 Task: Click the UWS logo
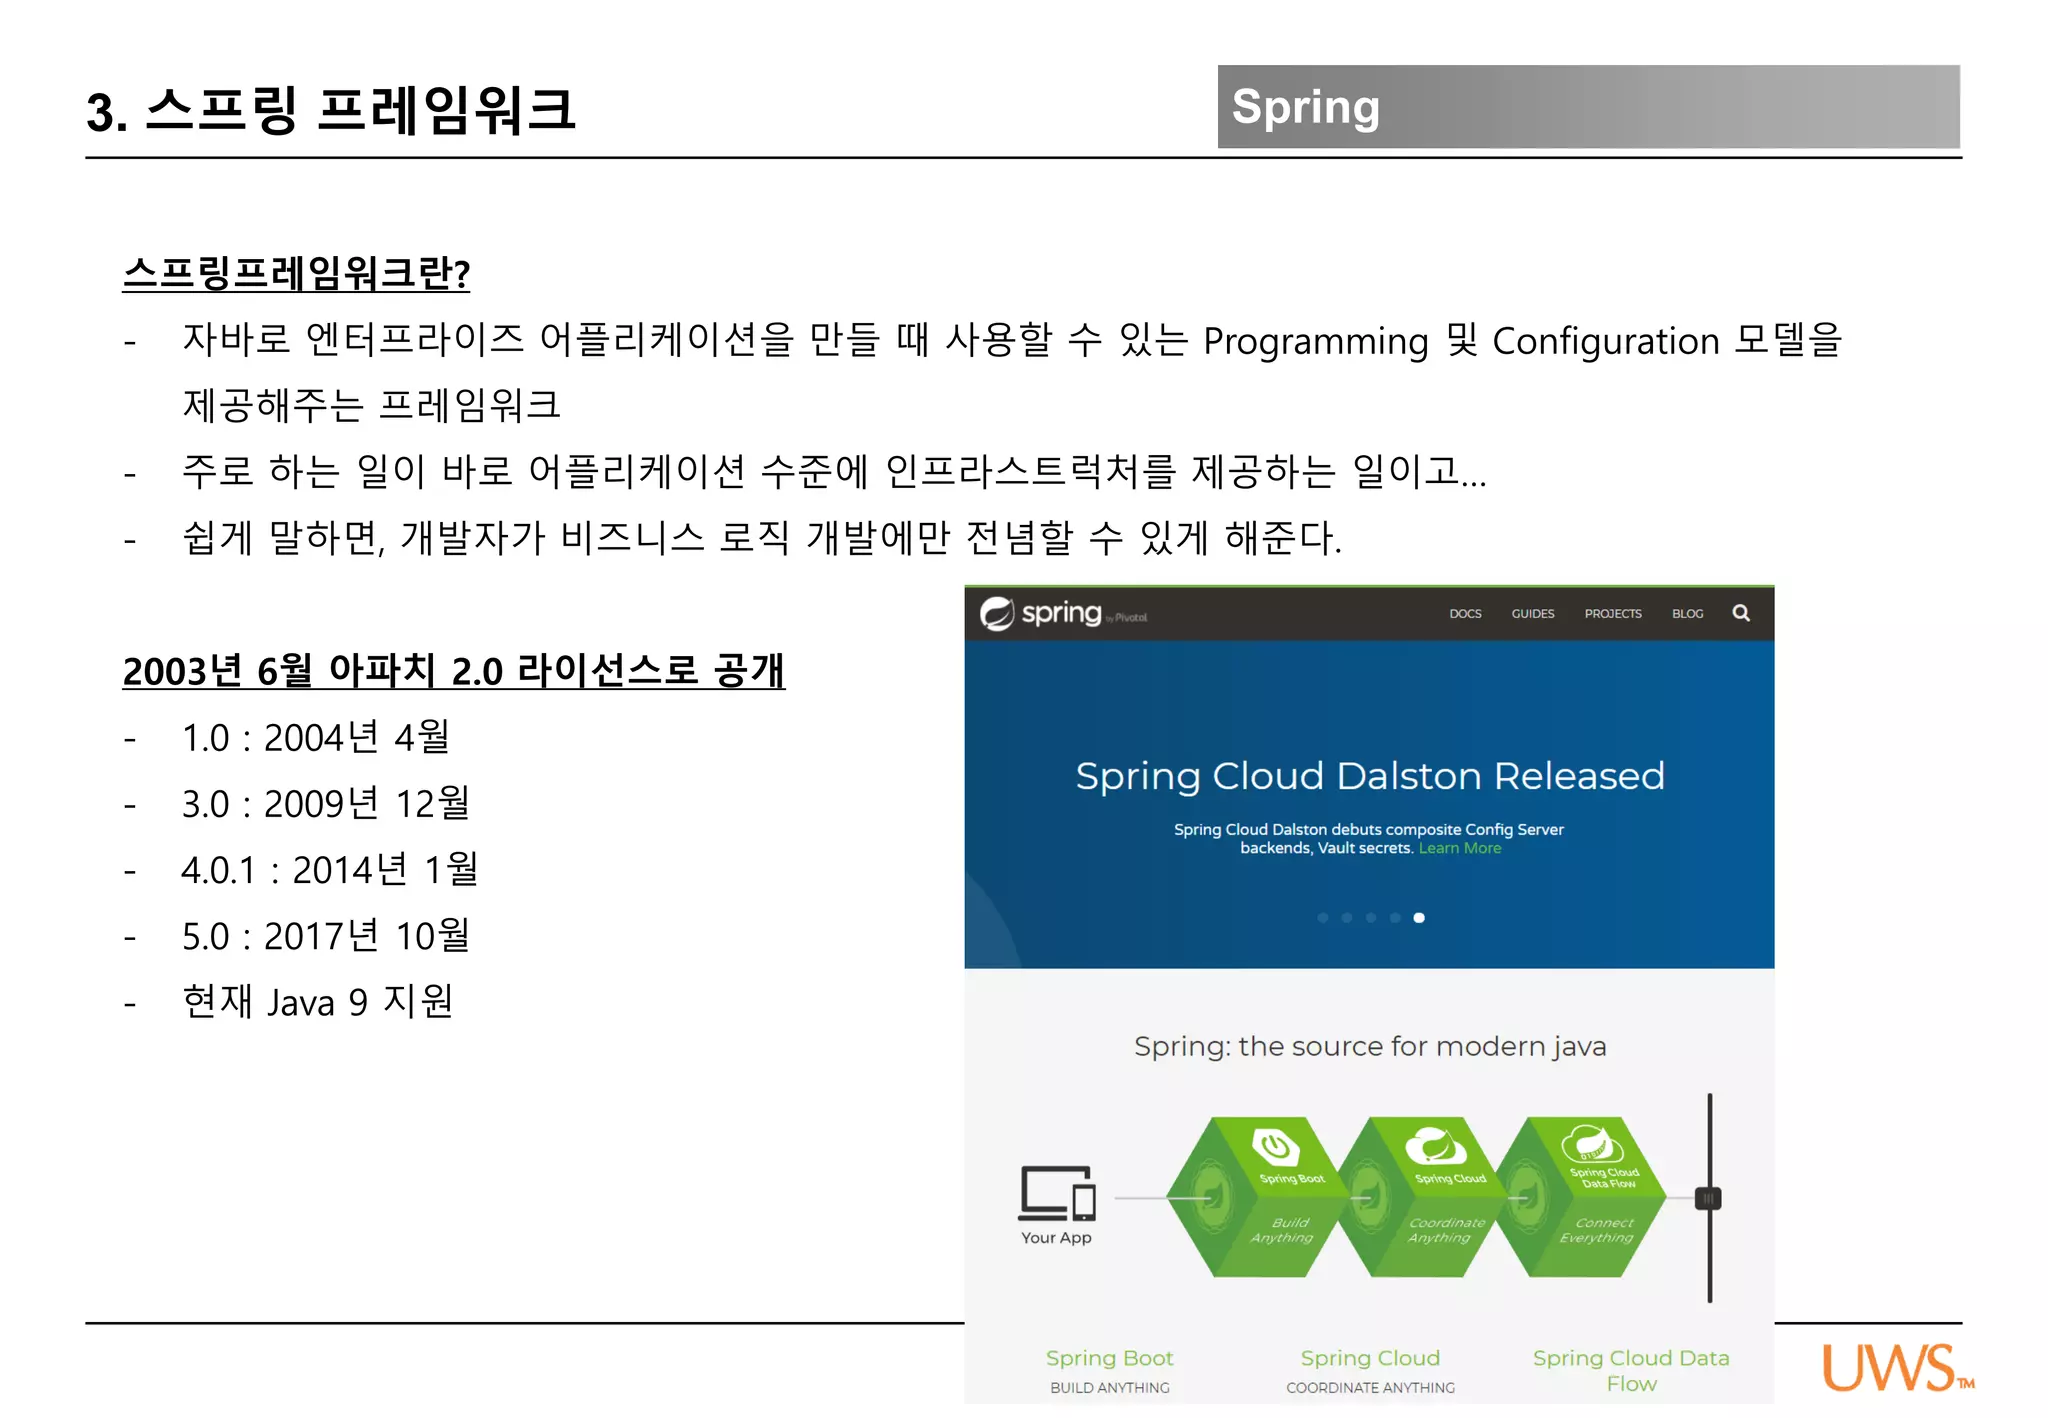(1897, 1367)
